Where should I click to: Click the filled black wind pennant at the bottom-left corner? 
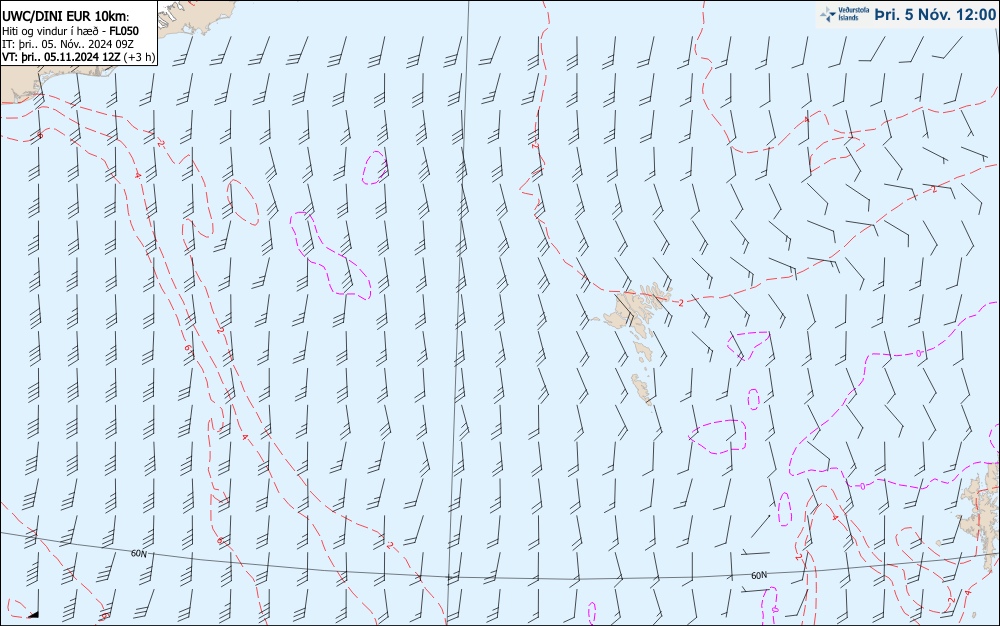[x=33, y=615]
